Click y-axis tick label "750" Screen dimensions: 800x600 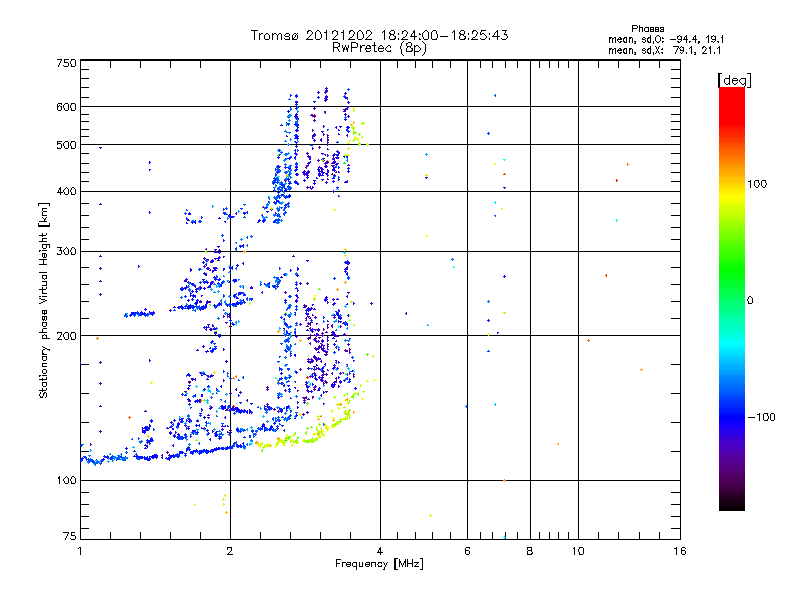66,63
